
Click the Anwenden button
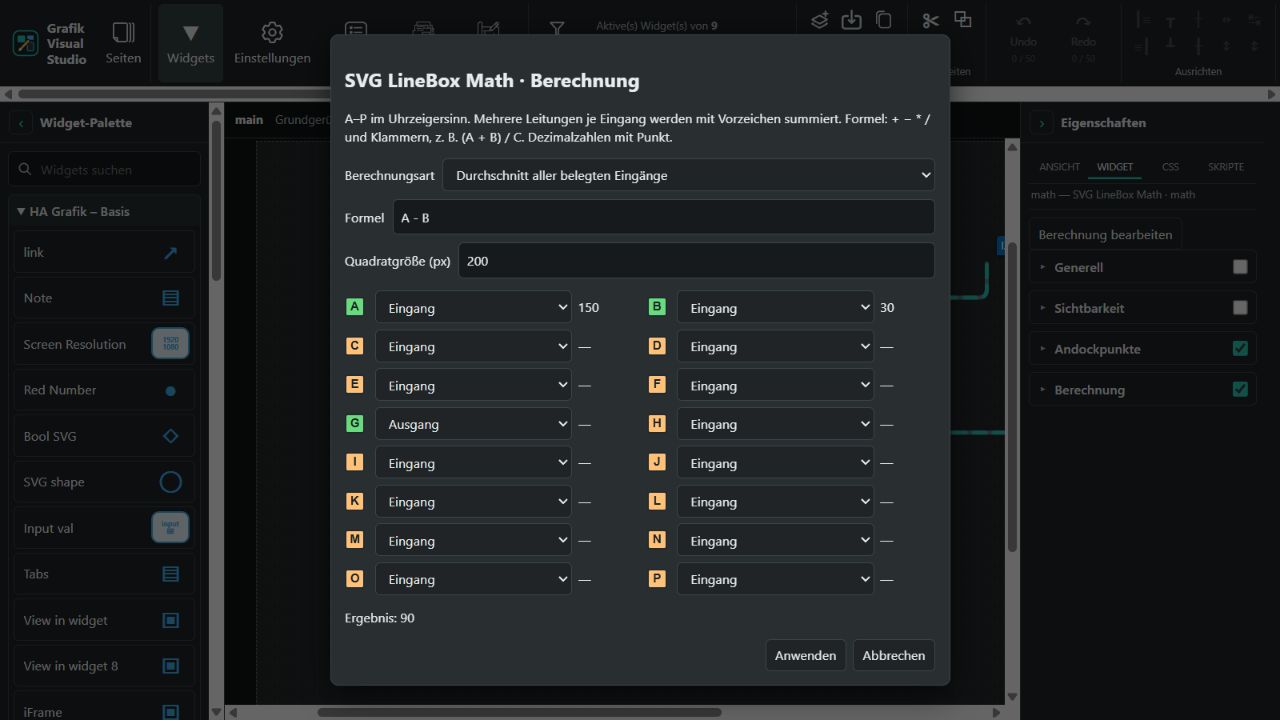[805, 655]
